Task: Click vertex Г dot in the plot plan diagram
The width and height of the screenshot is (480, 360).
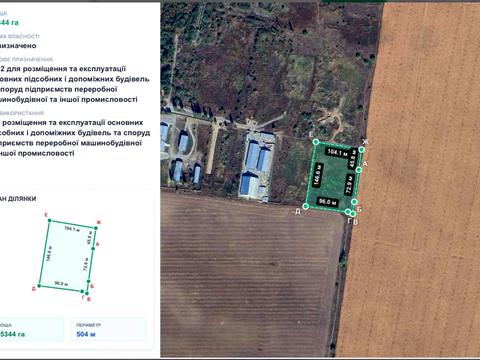Action: pyautogui.click(x=82, y=292)
